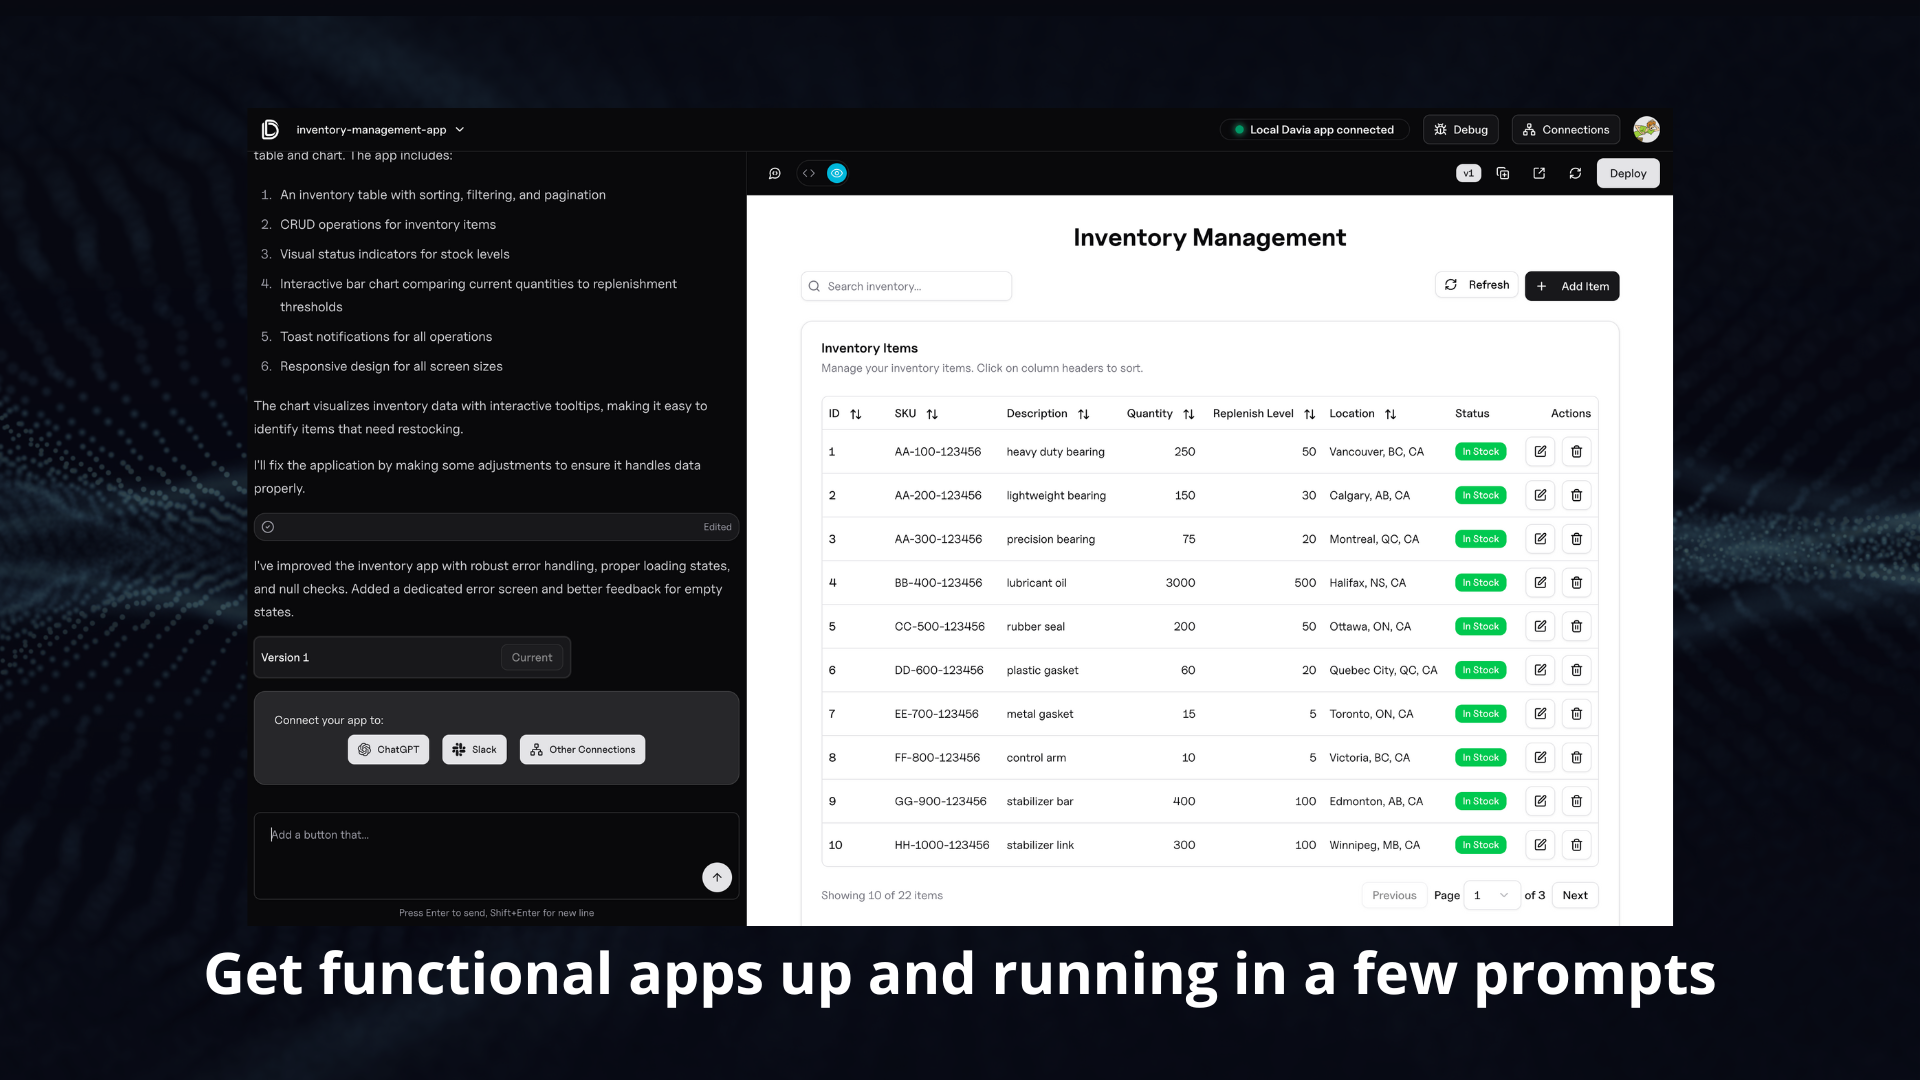Click the Refresh button
This screenshot has height=1080, width=1920.
(1476, 285)
